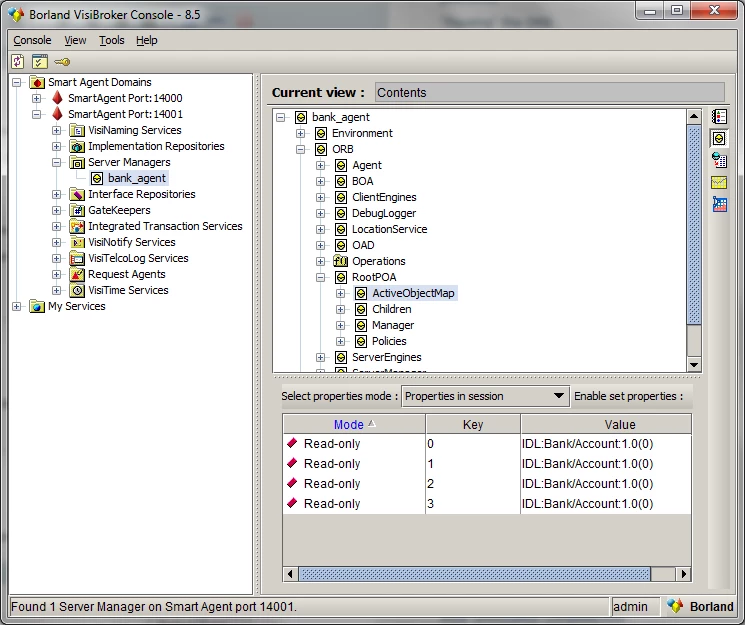Click the refresh toolbar icon
This screenshot has height=625, width=745.
18,61
